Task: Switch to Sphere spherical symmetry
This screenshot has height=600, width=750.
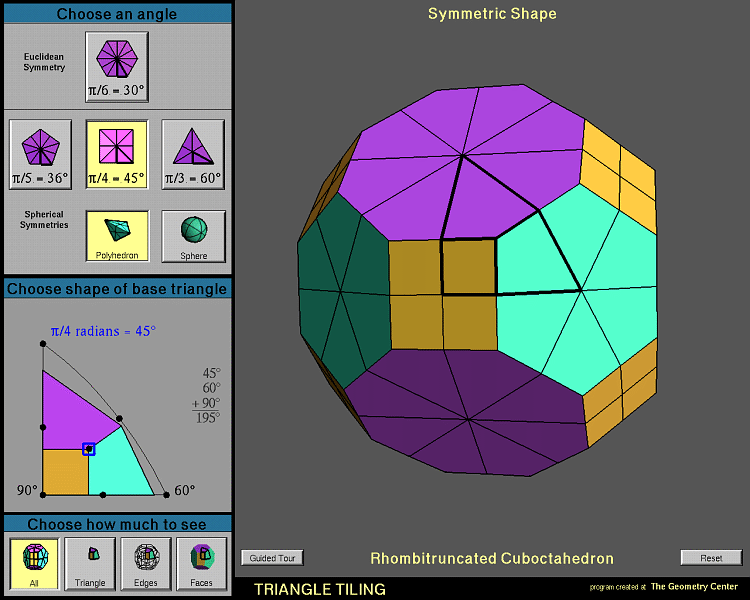Action: (x=193, y=236)
